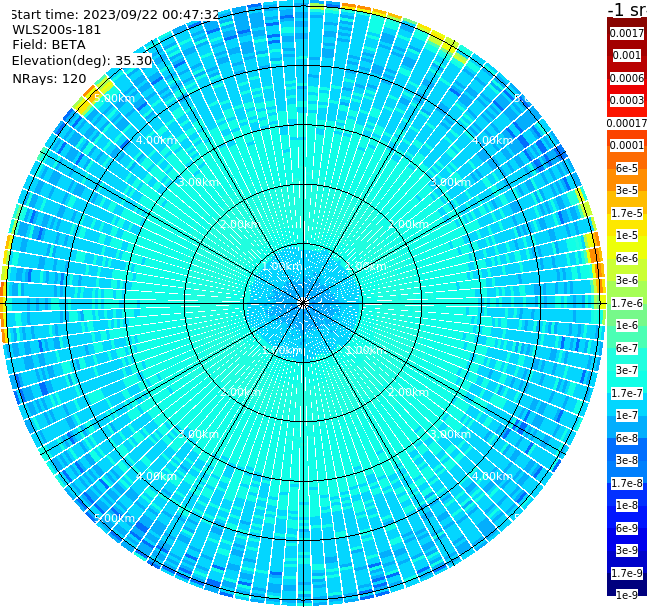Click the Start time 2023/09/22 00:47:32 text

[115, 15]
